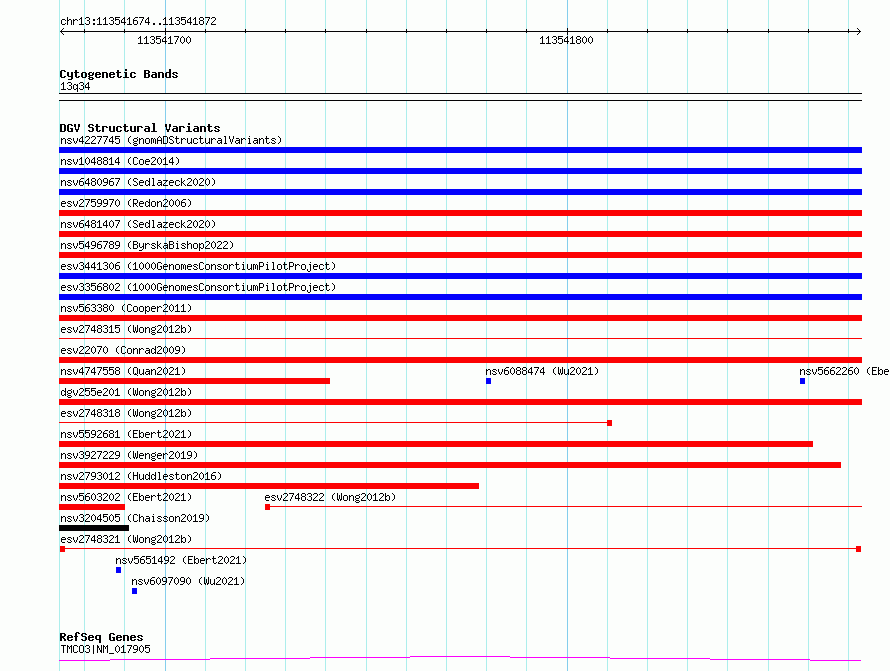Open esv2759970 (Redon2006) variant label

coord(126,203)
